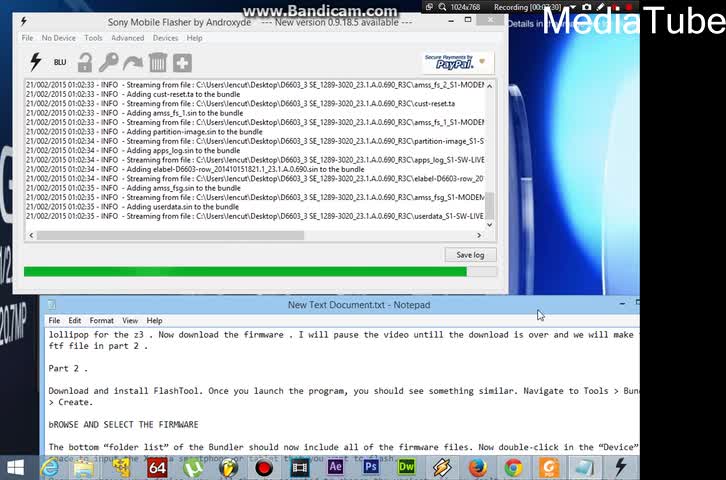This screenshot has height=480, width=726.
Task: Open the Format menu in Notepad
Action: point(101,320)
